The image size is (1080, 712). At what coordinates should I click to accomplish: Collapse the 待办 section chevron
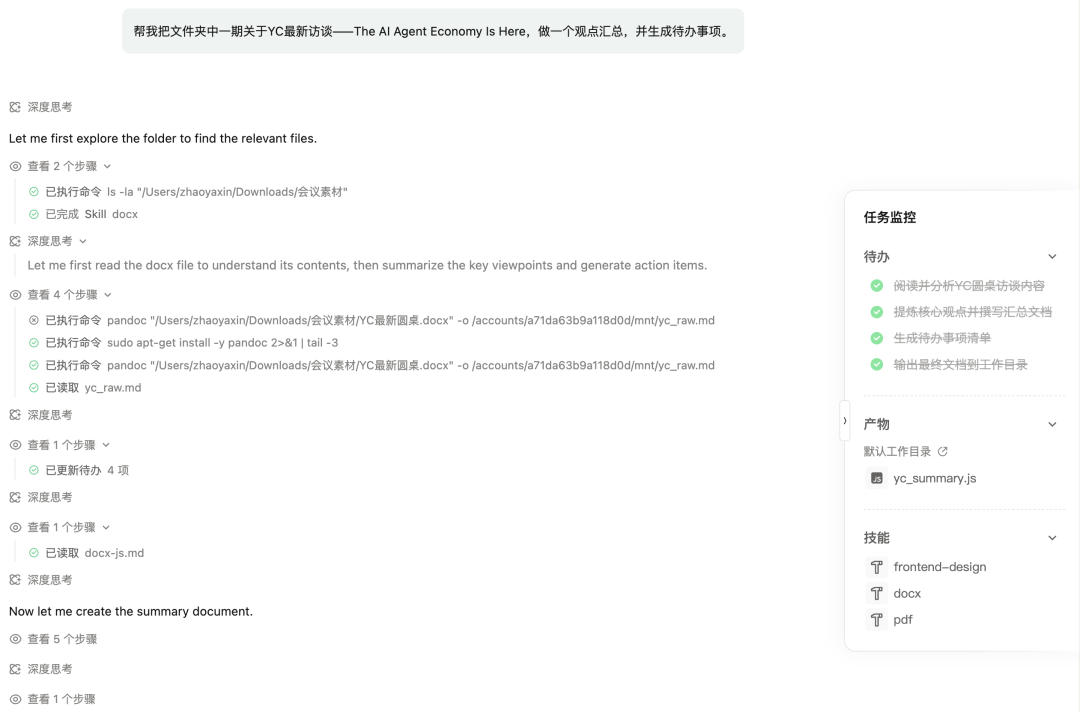click(x=1052, y=257)
